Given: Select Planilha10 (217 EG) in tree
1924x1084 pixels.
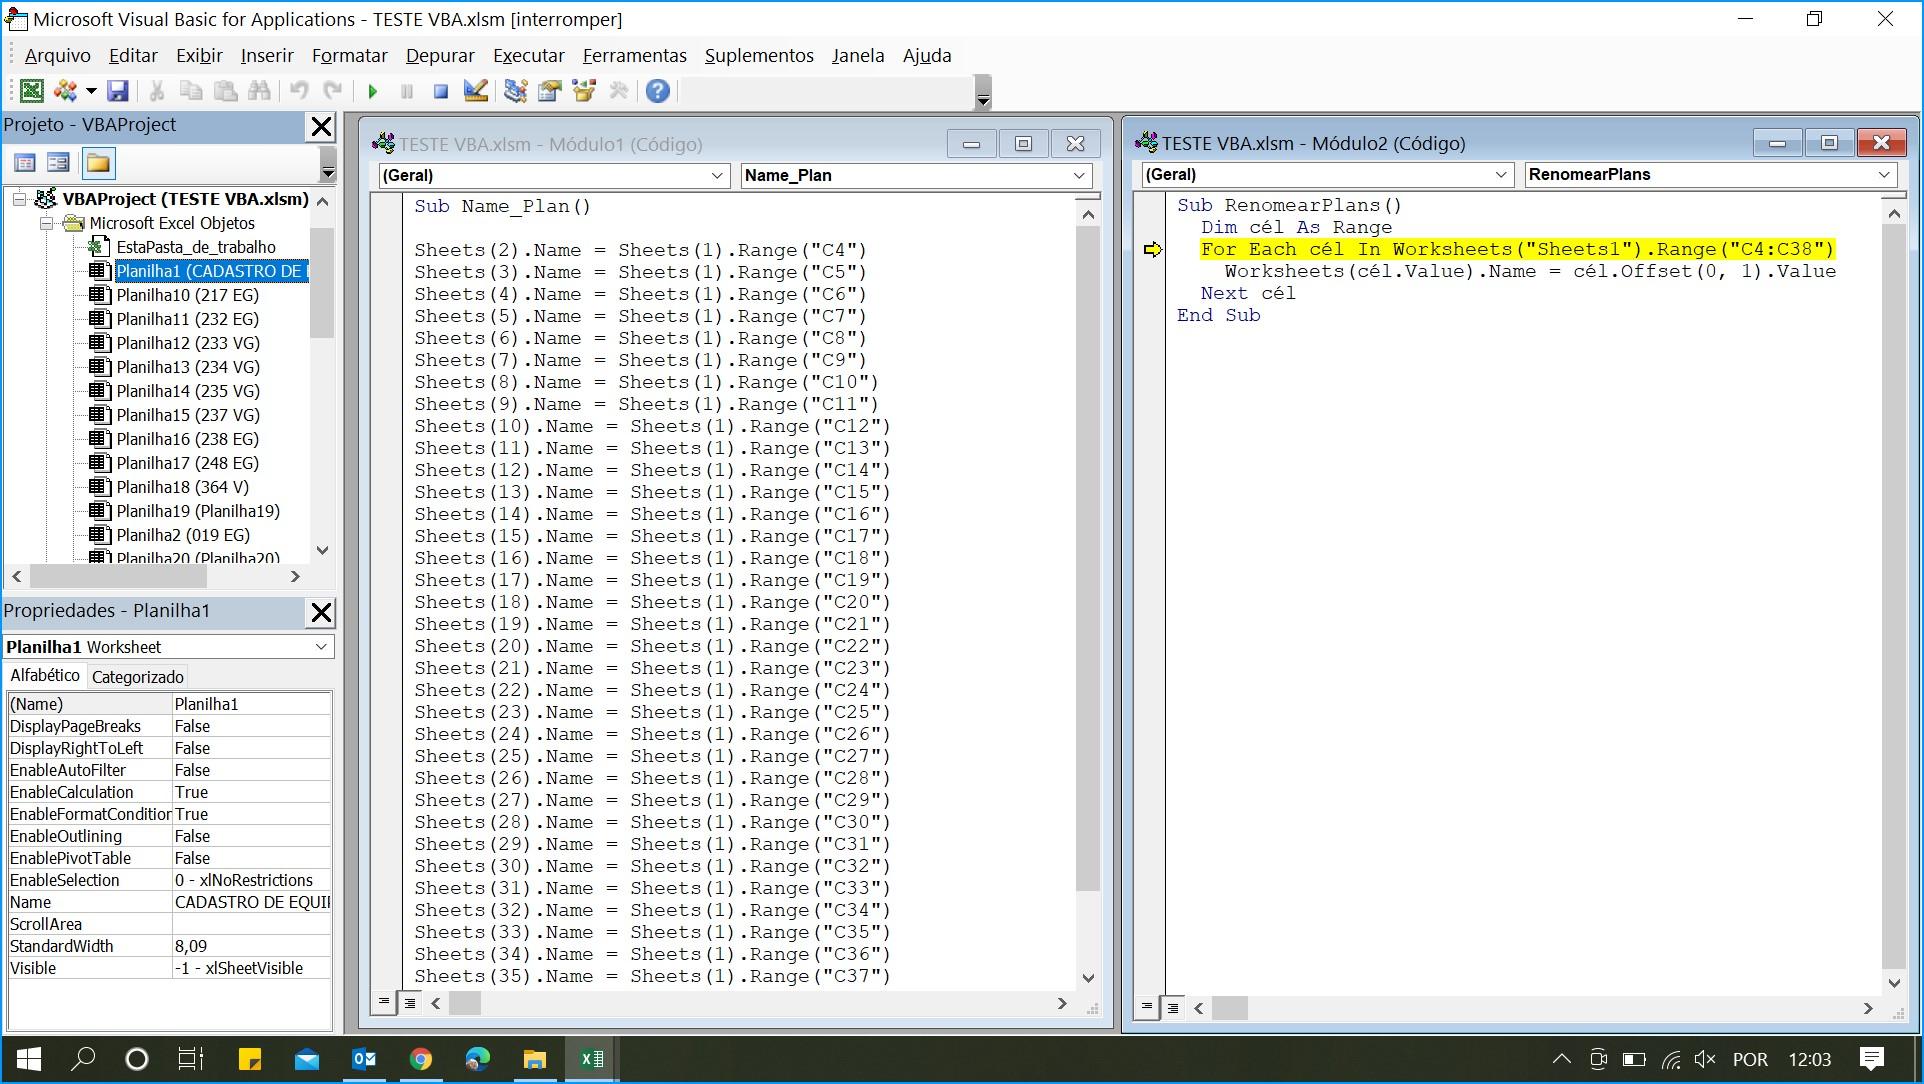Looking at the screenshot, I should pyautogui.click(x=187, y=295).
